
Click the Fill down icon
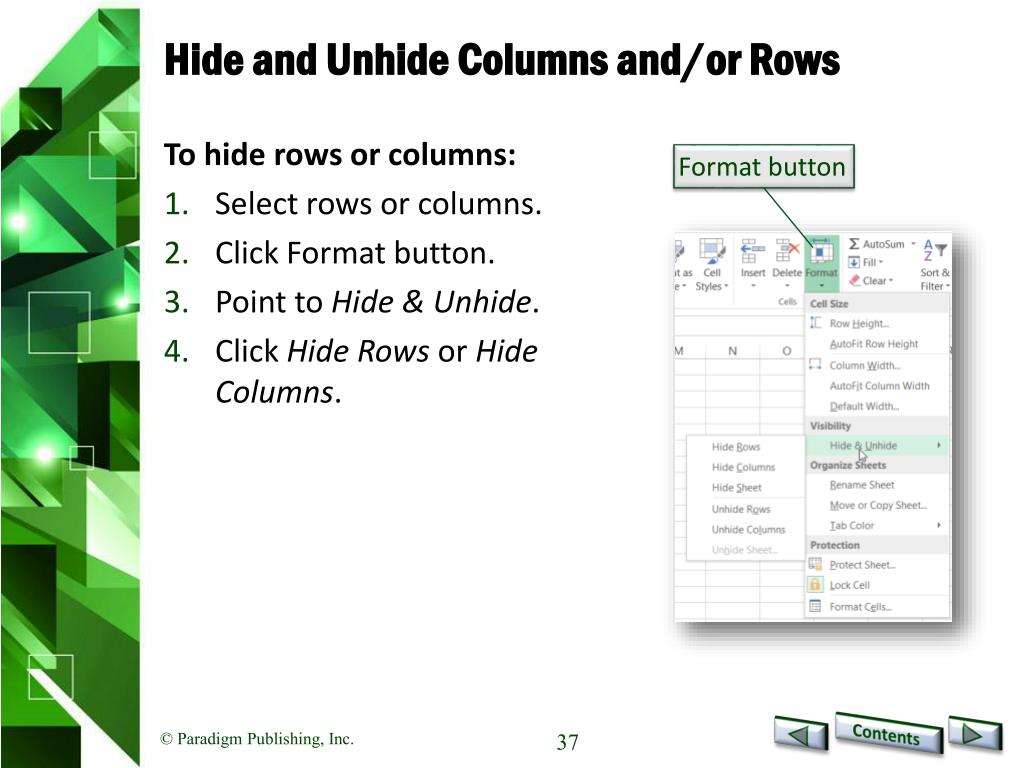[x=854, y=262]
